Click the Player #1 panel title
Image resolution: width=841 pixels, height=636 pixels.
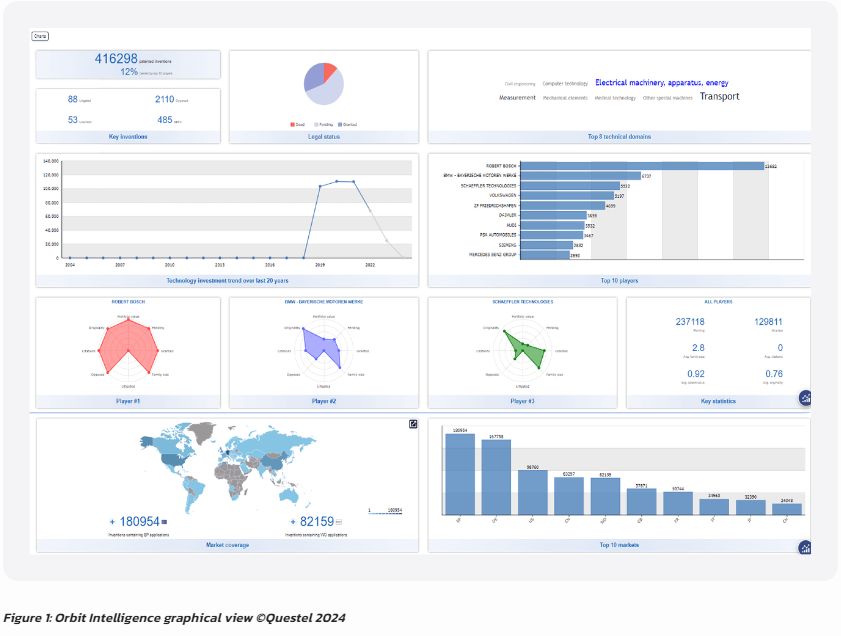click(x=128, y=401)
